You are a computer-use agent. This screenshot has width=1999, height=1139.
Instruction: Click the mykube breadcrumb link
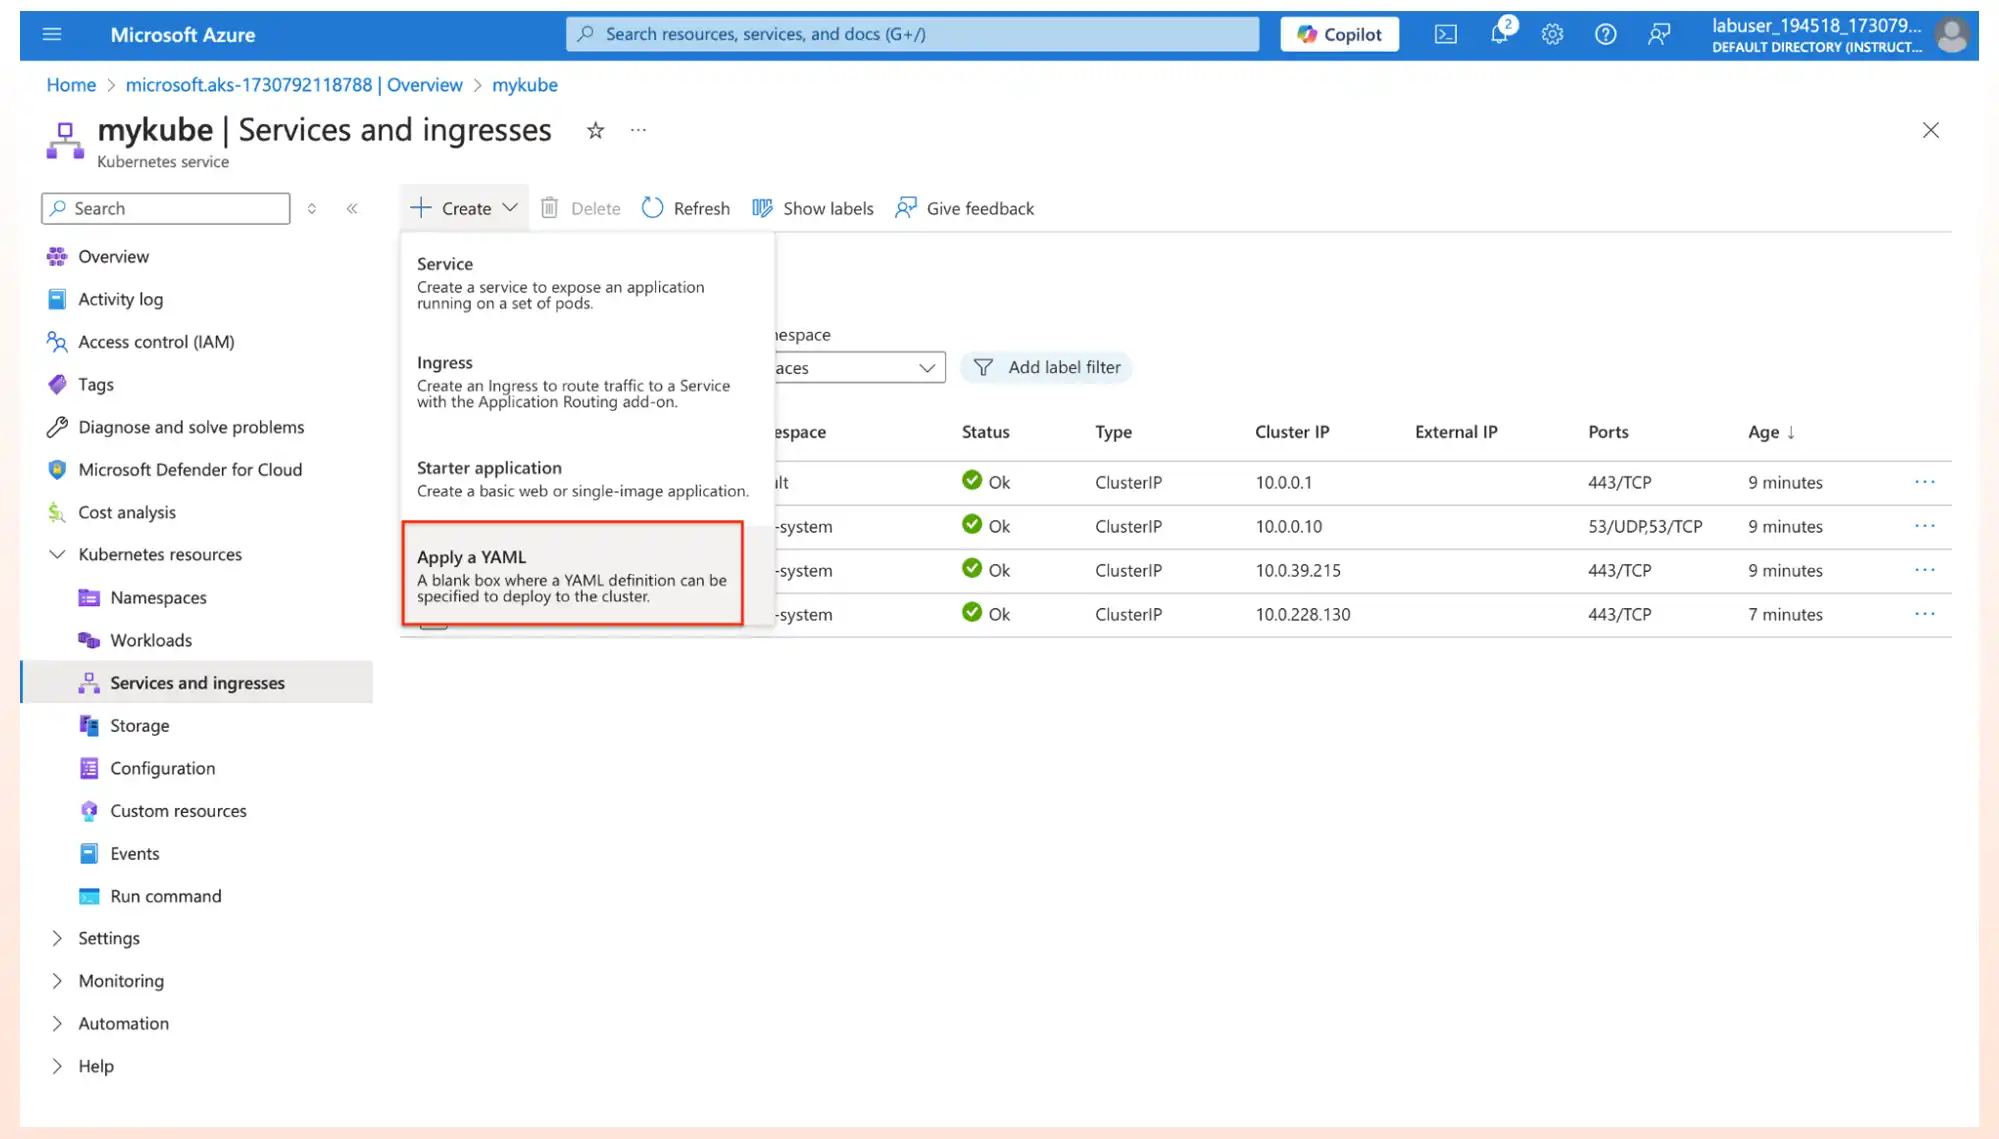(524, 85)
